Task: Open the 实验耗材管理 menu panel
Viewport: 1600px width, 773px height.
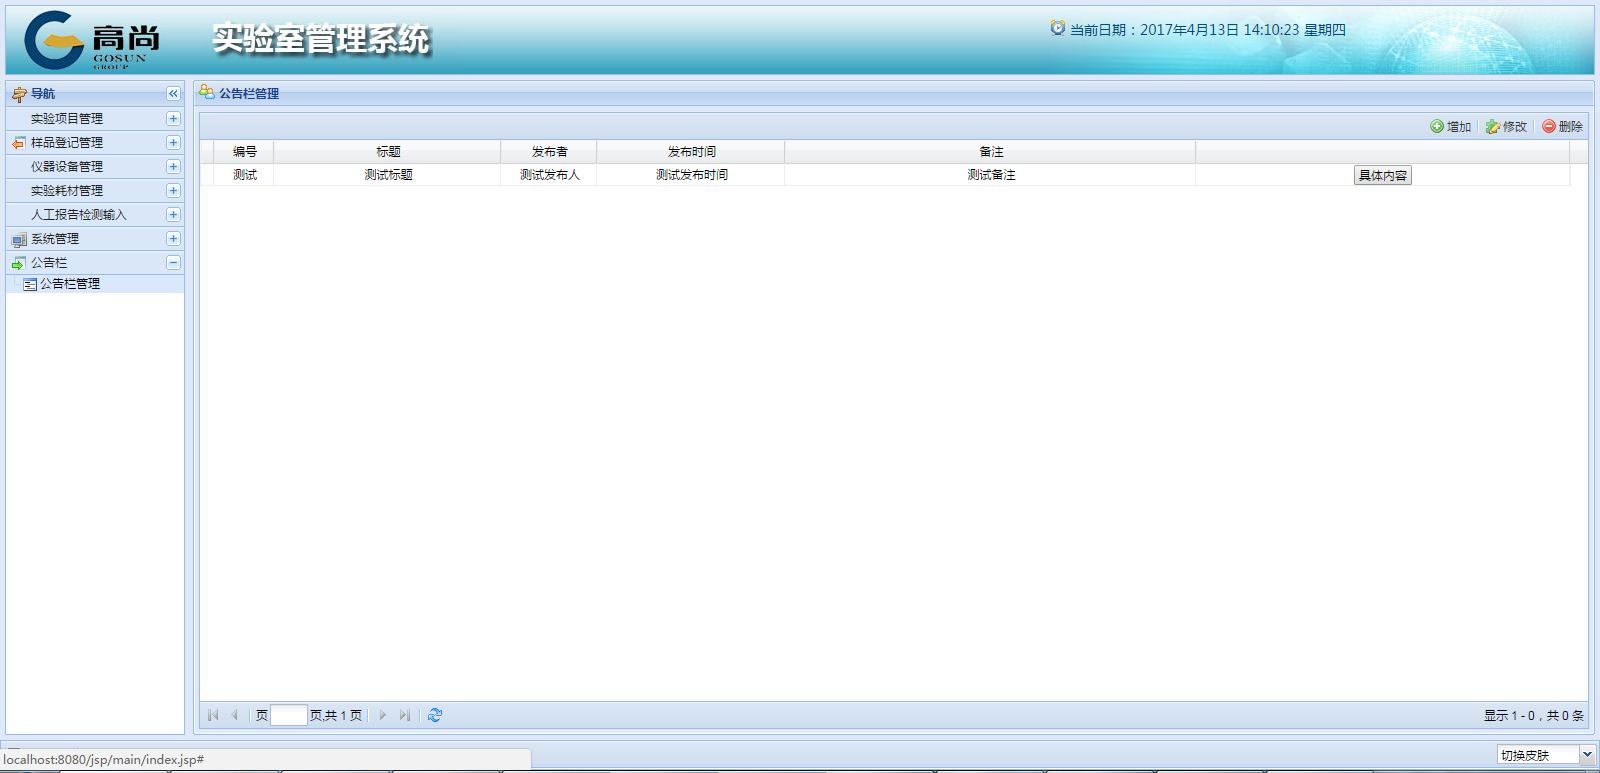Action: click(x=66, y=191)
